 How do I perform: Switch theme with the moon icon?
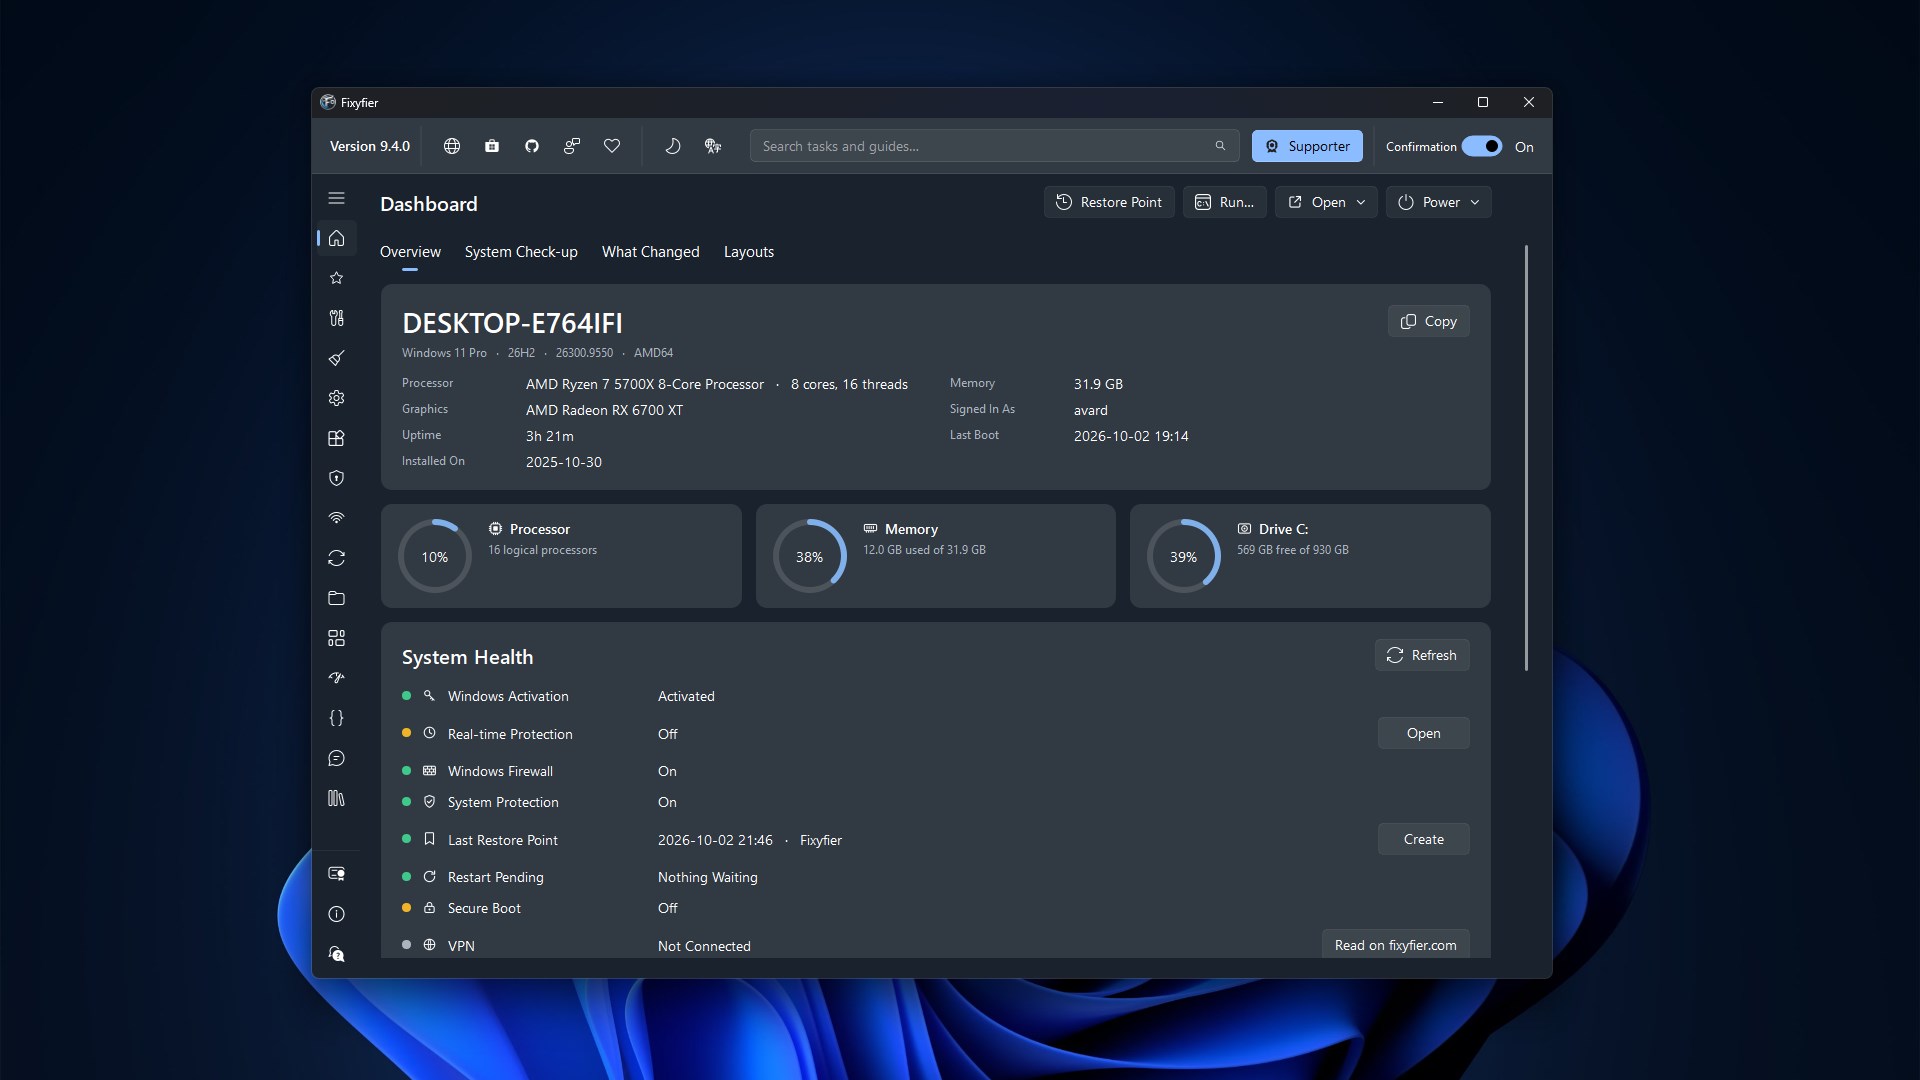(673, 146)
